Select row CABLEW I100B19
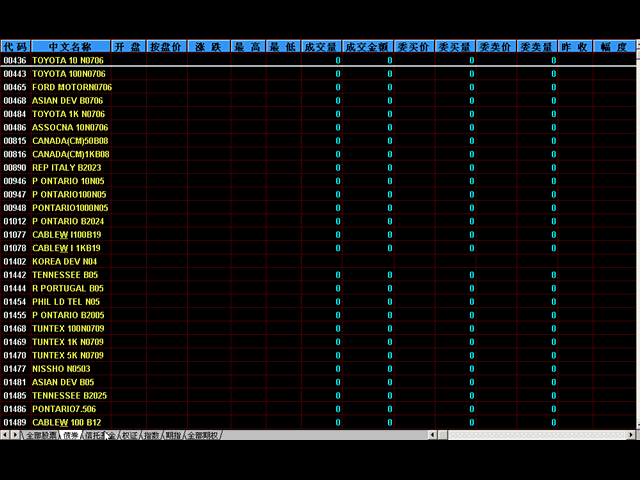 318,235
